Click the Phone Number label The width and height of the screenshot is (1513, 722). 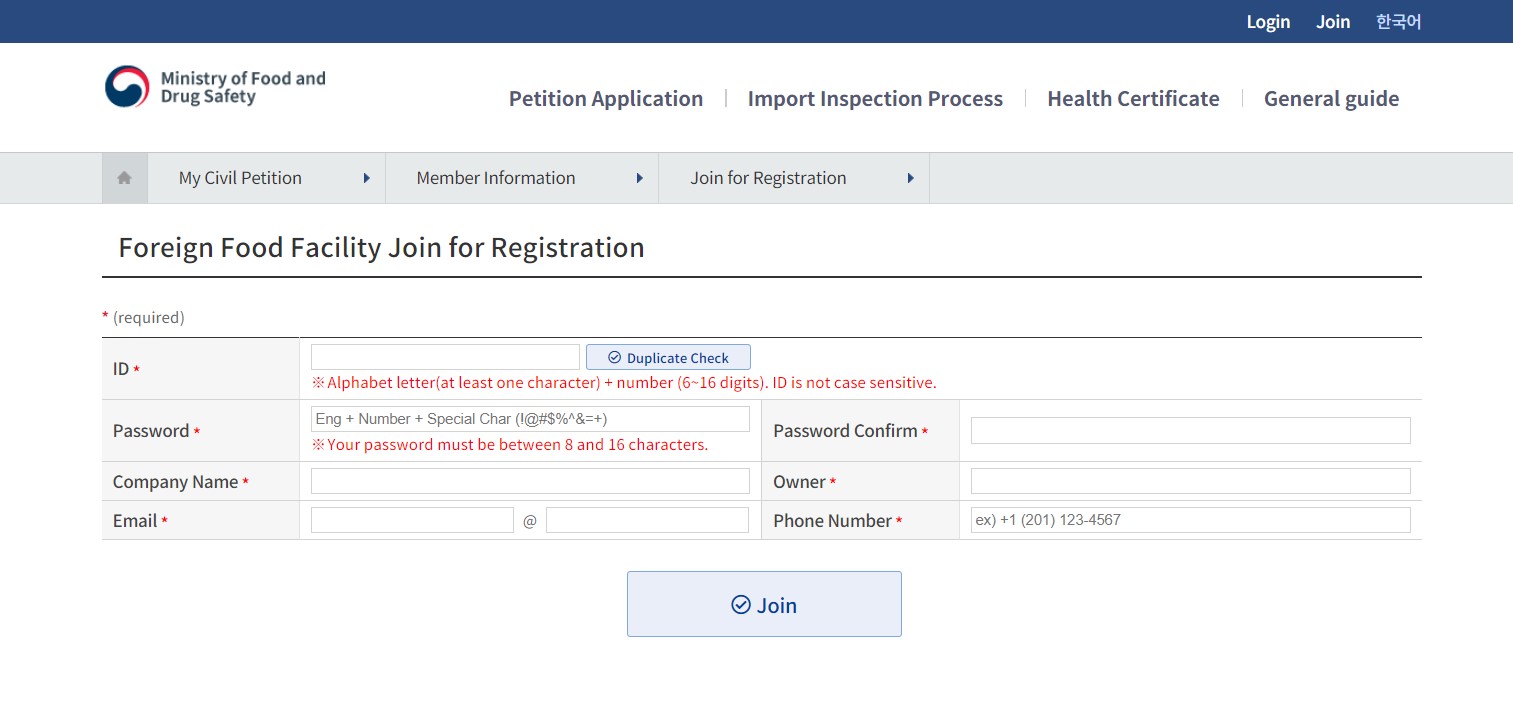point(832,521)
